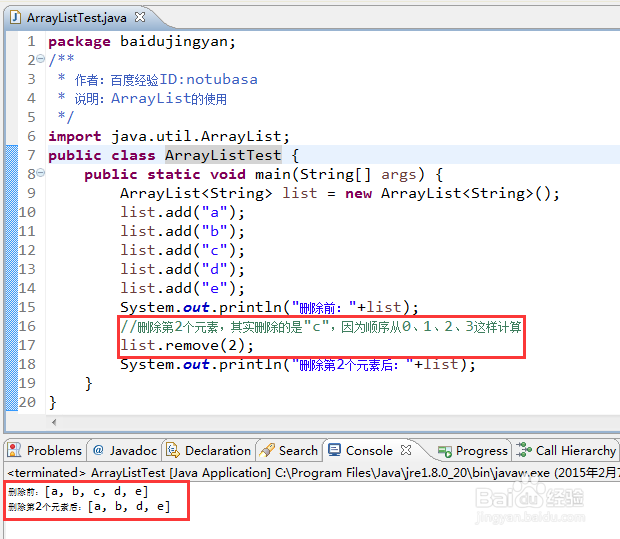The width and height of the screenshot is (620, 539).
Task: Click the class name ArrayListTest on line 7
Action: [x=223, y=155]
